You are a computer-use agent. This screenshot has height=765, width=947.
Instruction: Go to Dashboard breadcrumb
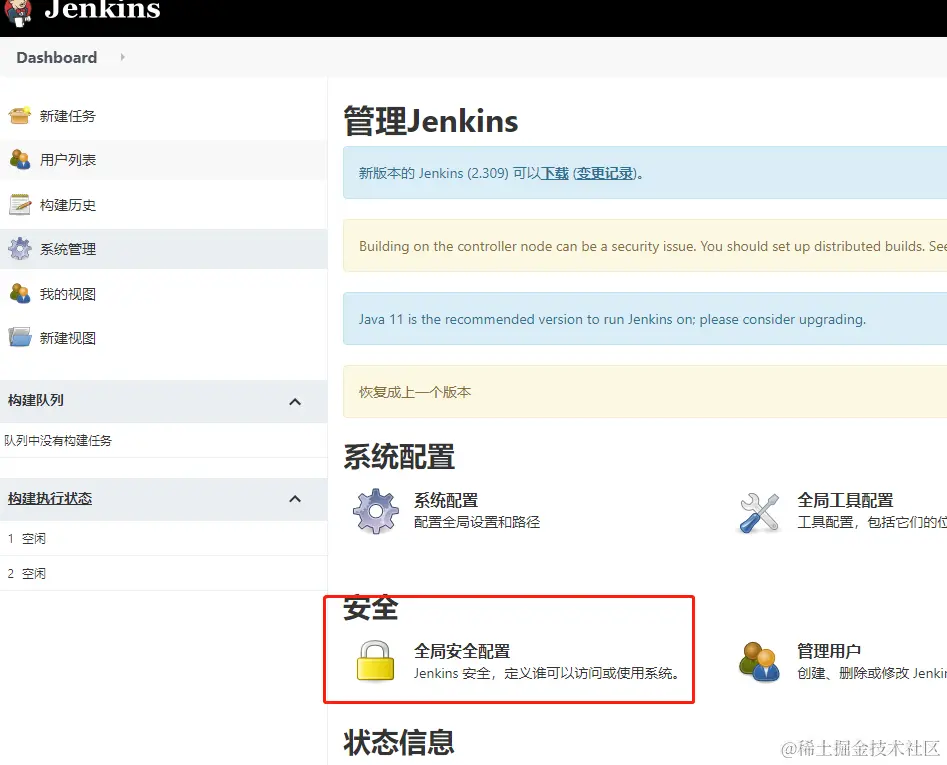[57, 57]
